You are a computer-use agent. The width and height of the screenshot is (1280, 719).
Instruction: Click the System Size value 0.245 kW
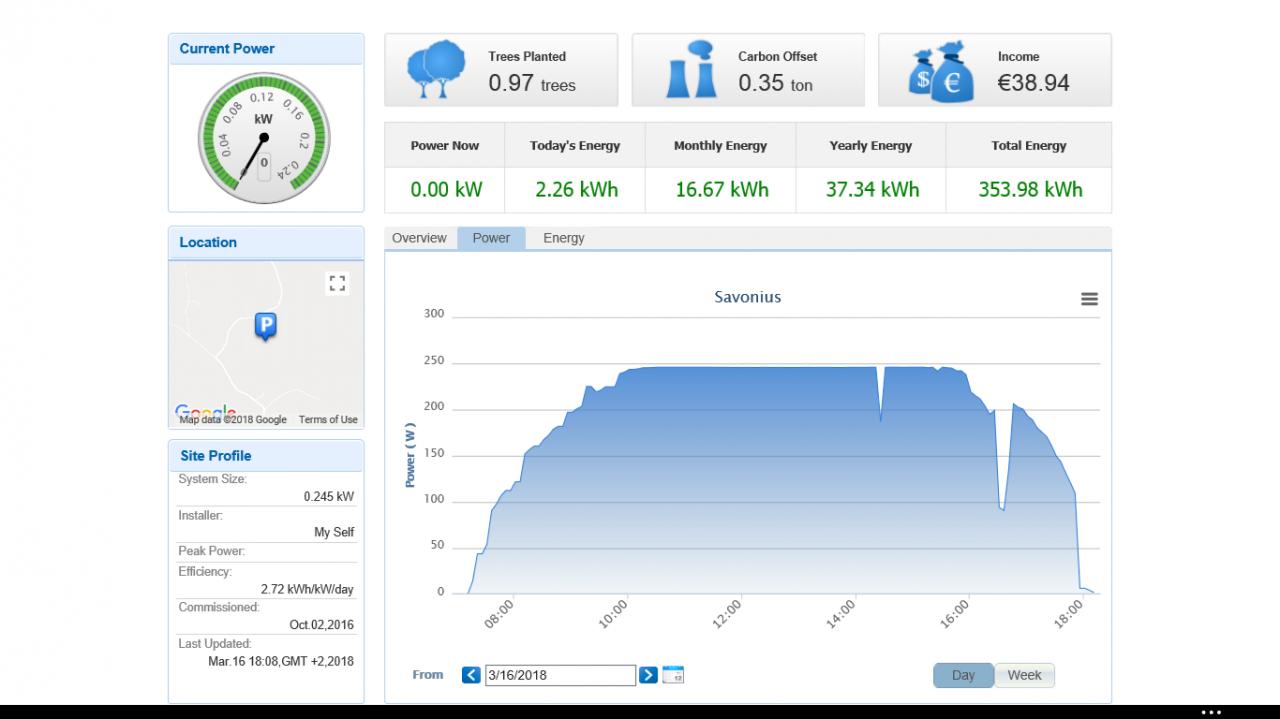pyautogui.click(x=329, y=496)
